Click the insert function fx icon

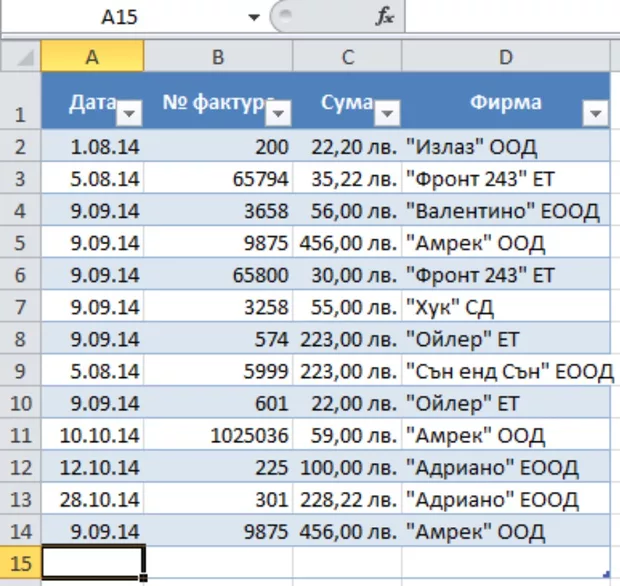click(385, 17)
